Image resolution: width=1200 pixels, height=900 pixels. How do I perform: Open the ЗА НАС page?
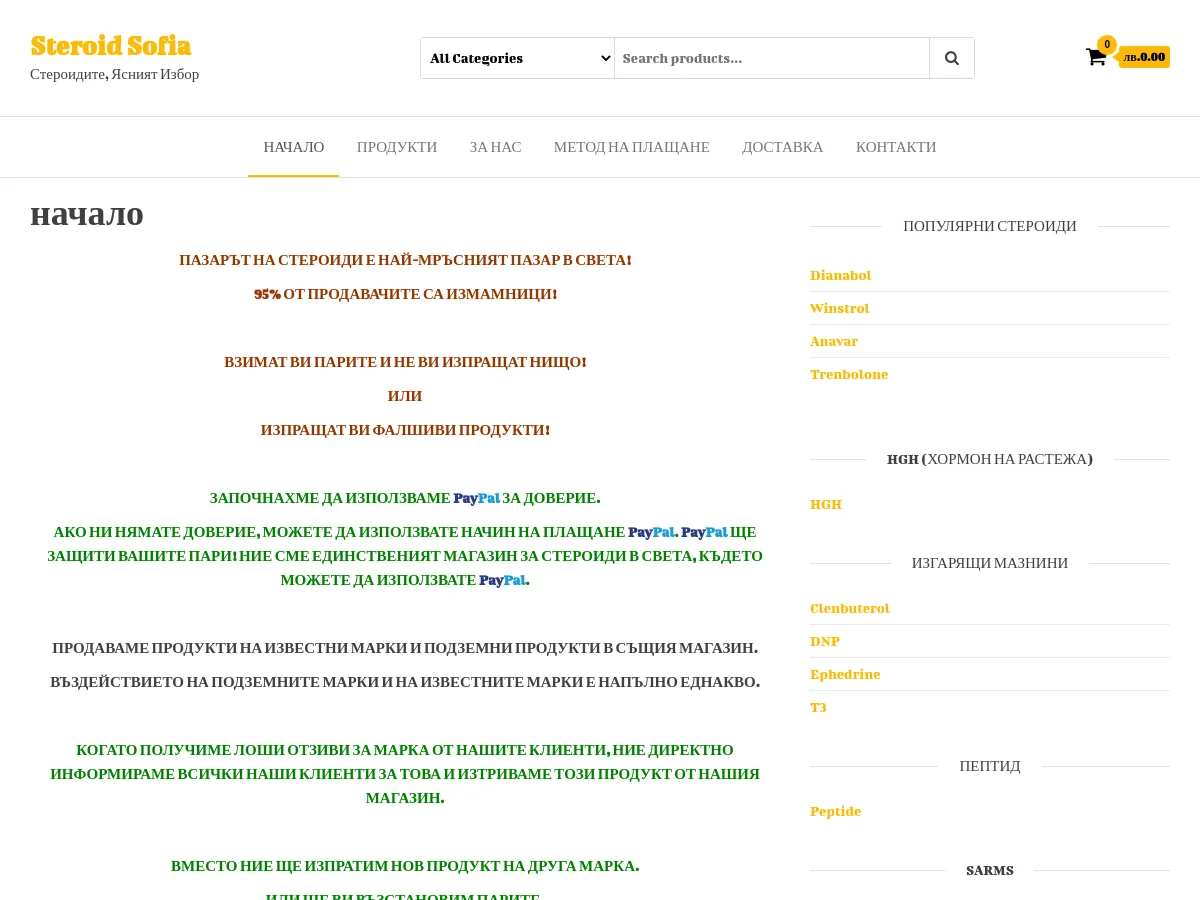click(x=495, y=147)
